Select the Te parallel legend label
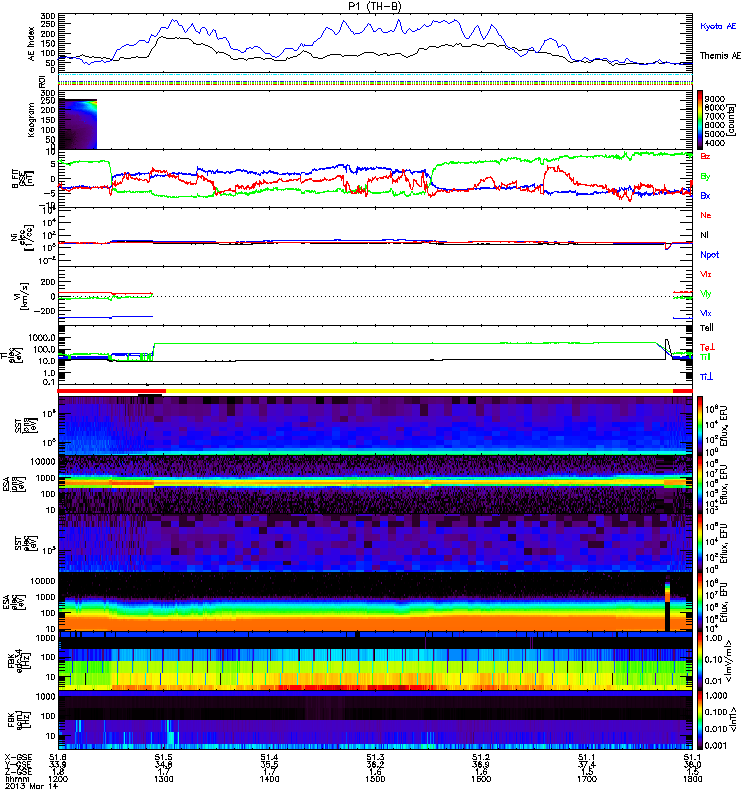Image resolution: width=750 pixels, height=800 pixels. (707, 328)
